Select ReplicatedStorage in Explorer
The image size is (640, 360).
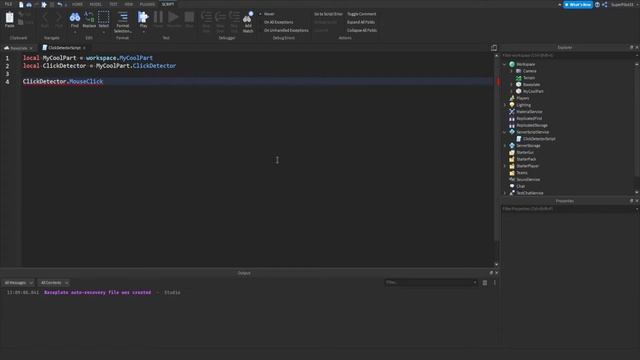(x=532, y=125)
